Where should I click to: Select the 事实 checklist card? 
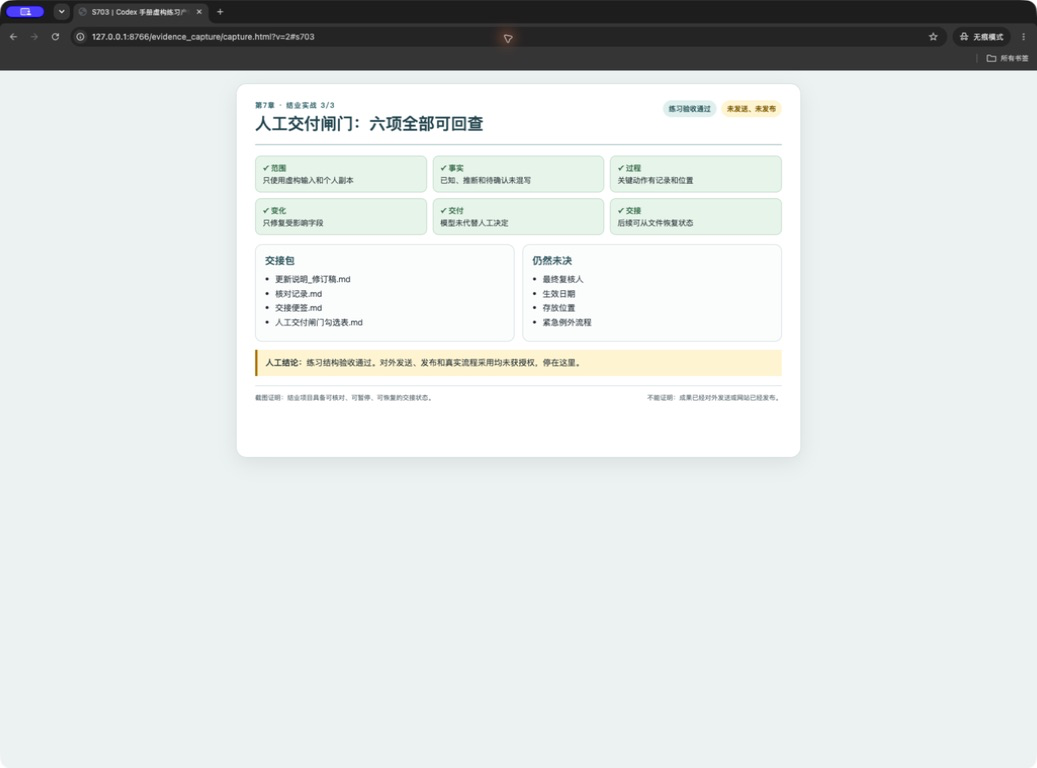(518, 174)
